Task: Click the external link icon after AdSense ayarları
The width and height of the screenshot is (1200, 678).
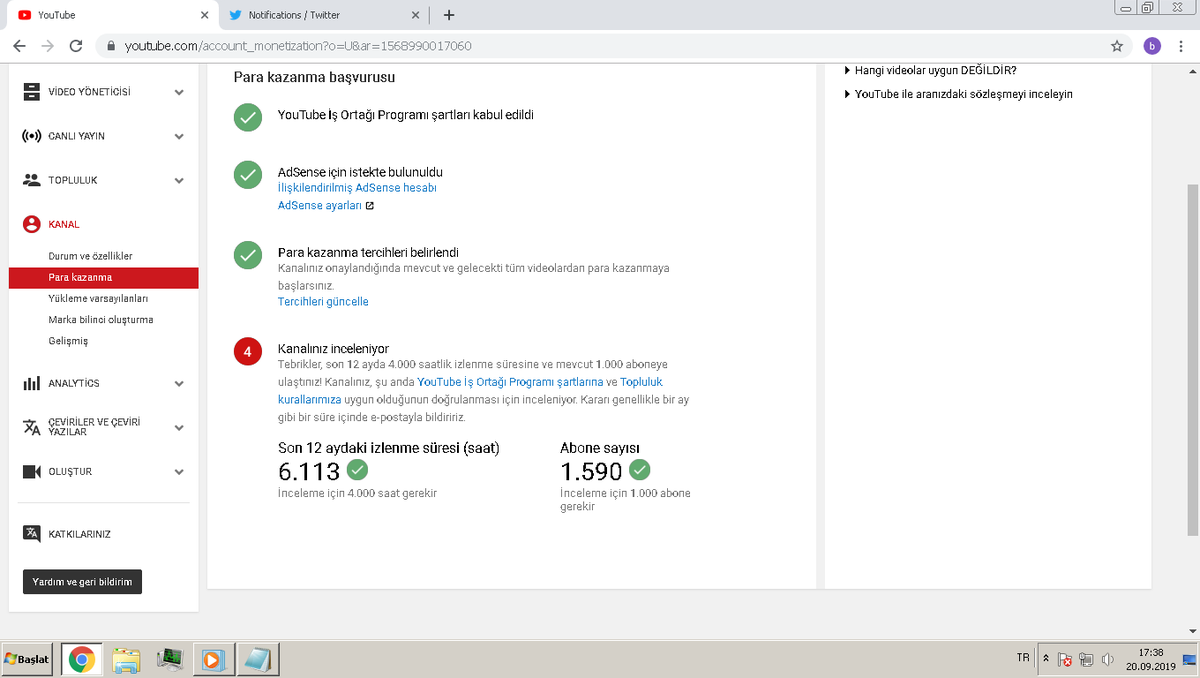Action: pos(370,206)
